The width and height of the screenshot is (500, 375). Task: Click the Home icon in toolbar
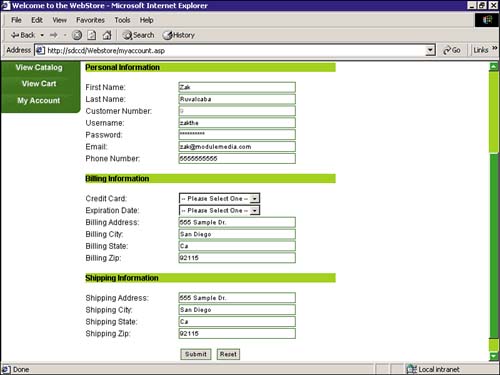click(x=107, y=35)
